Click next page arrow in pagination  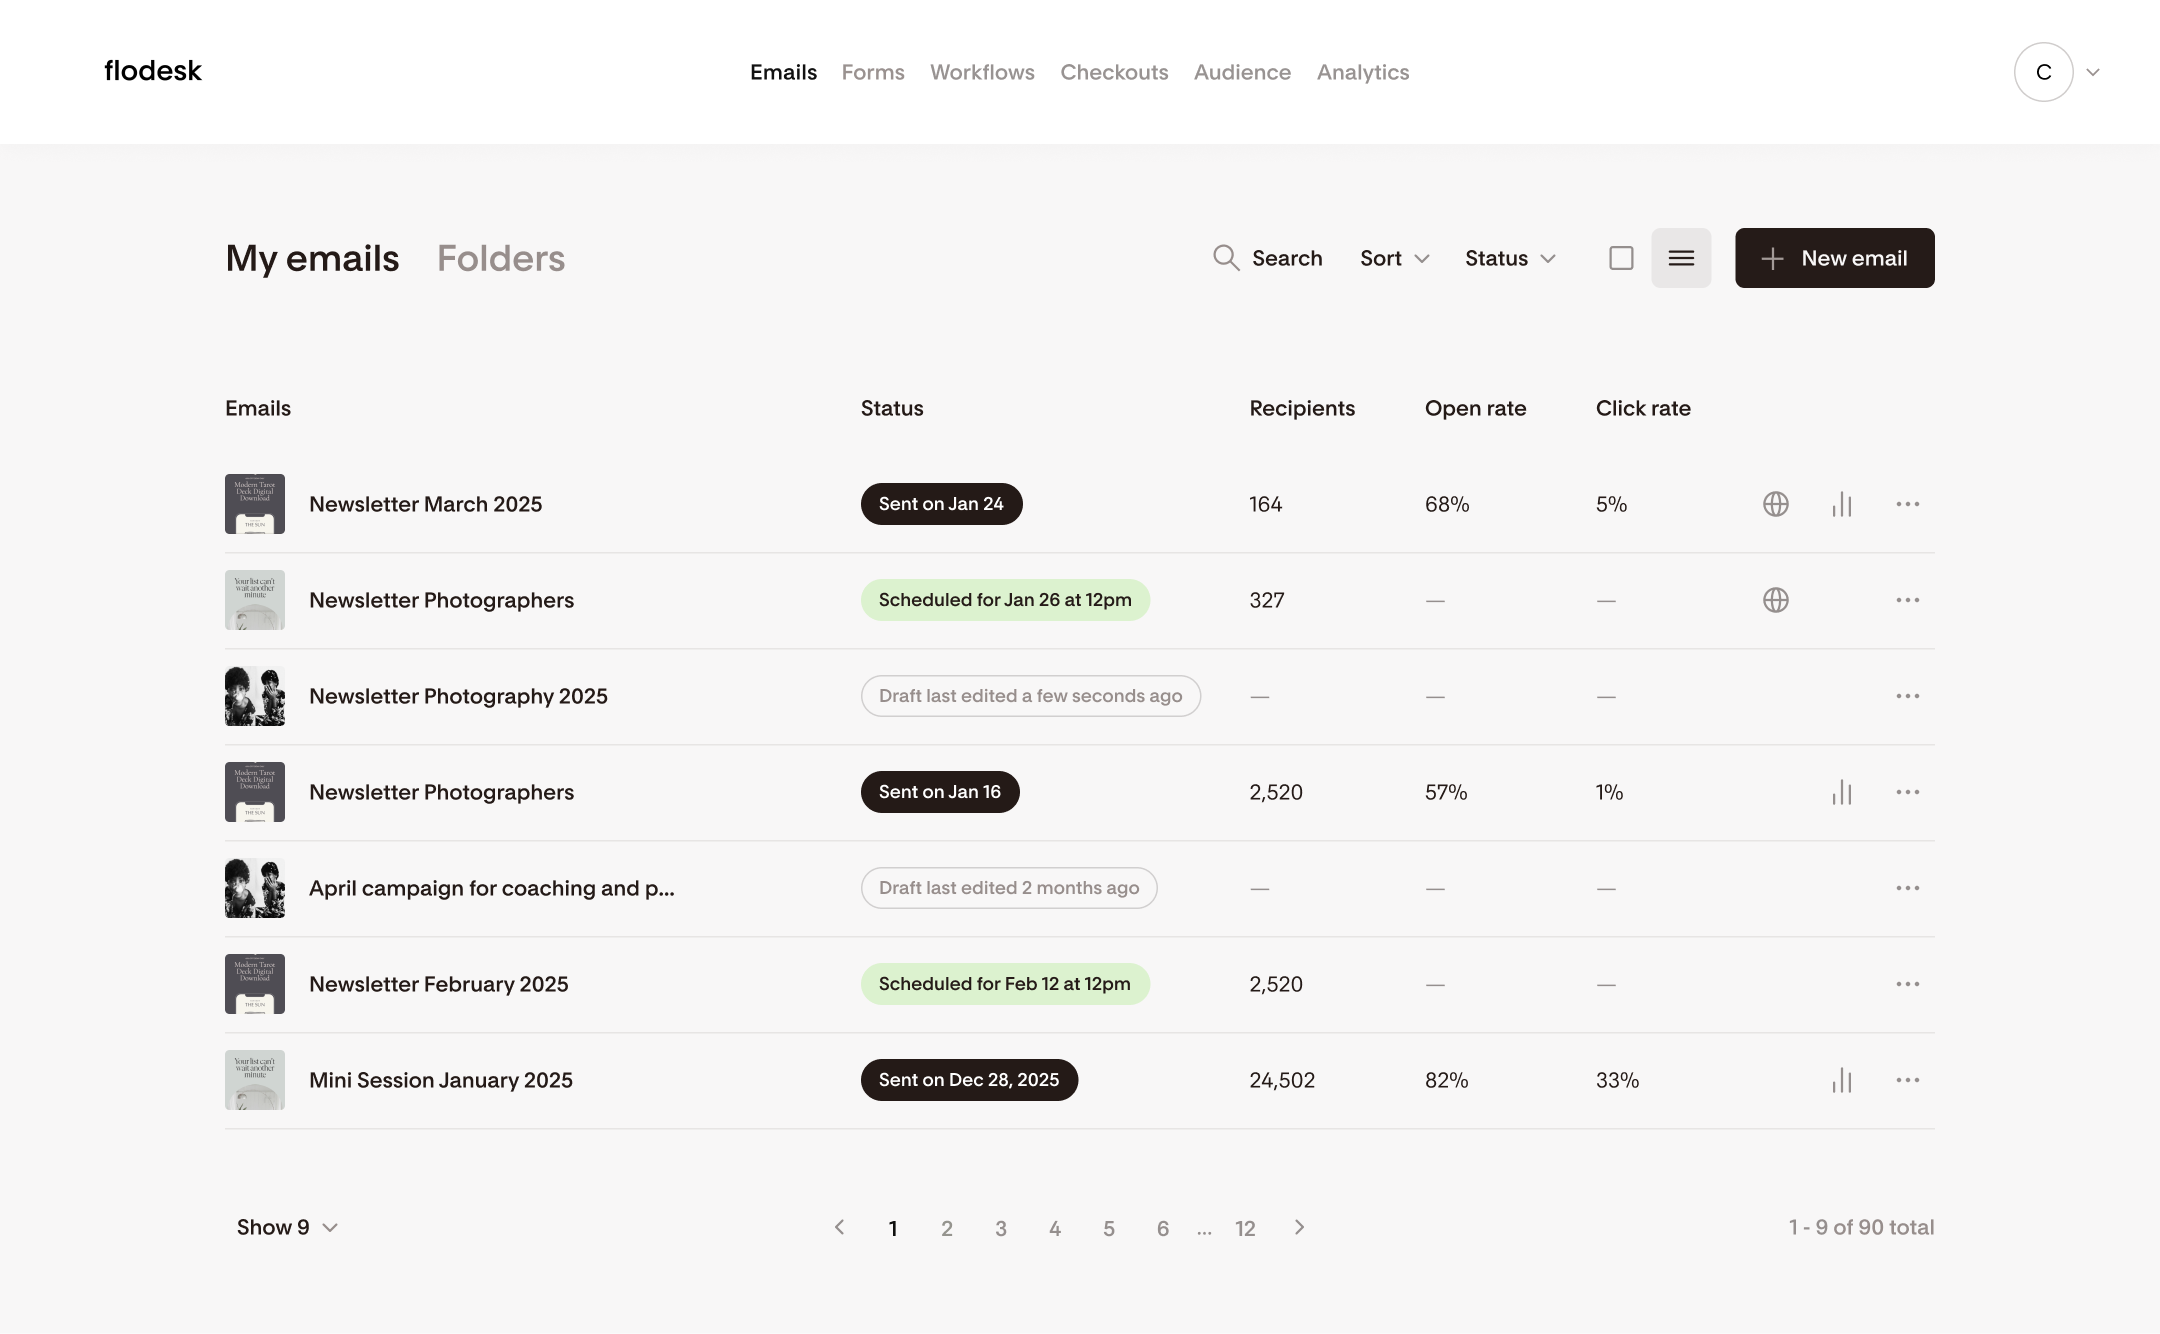click(1299, 1227)
